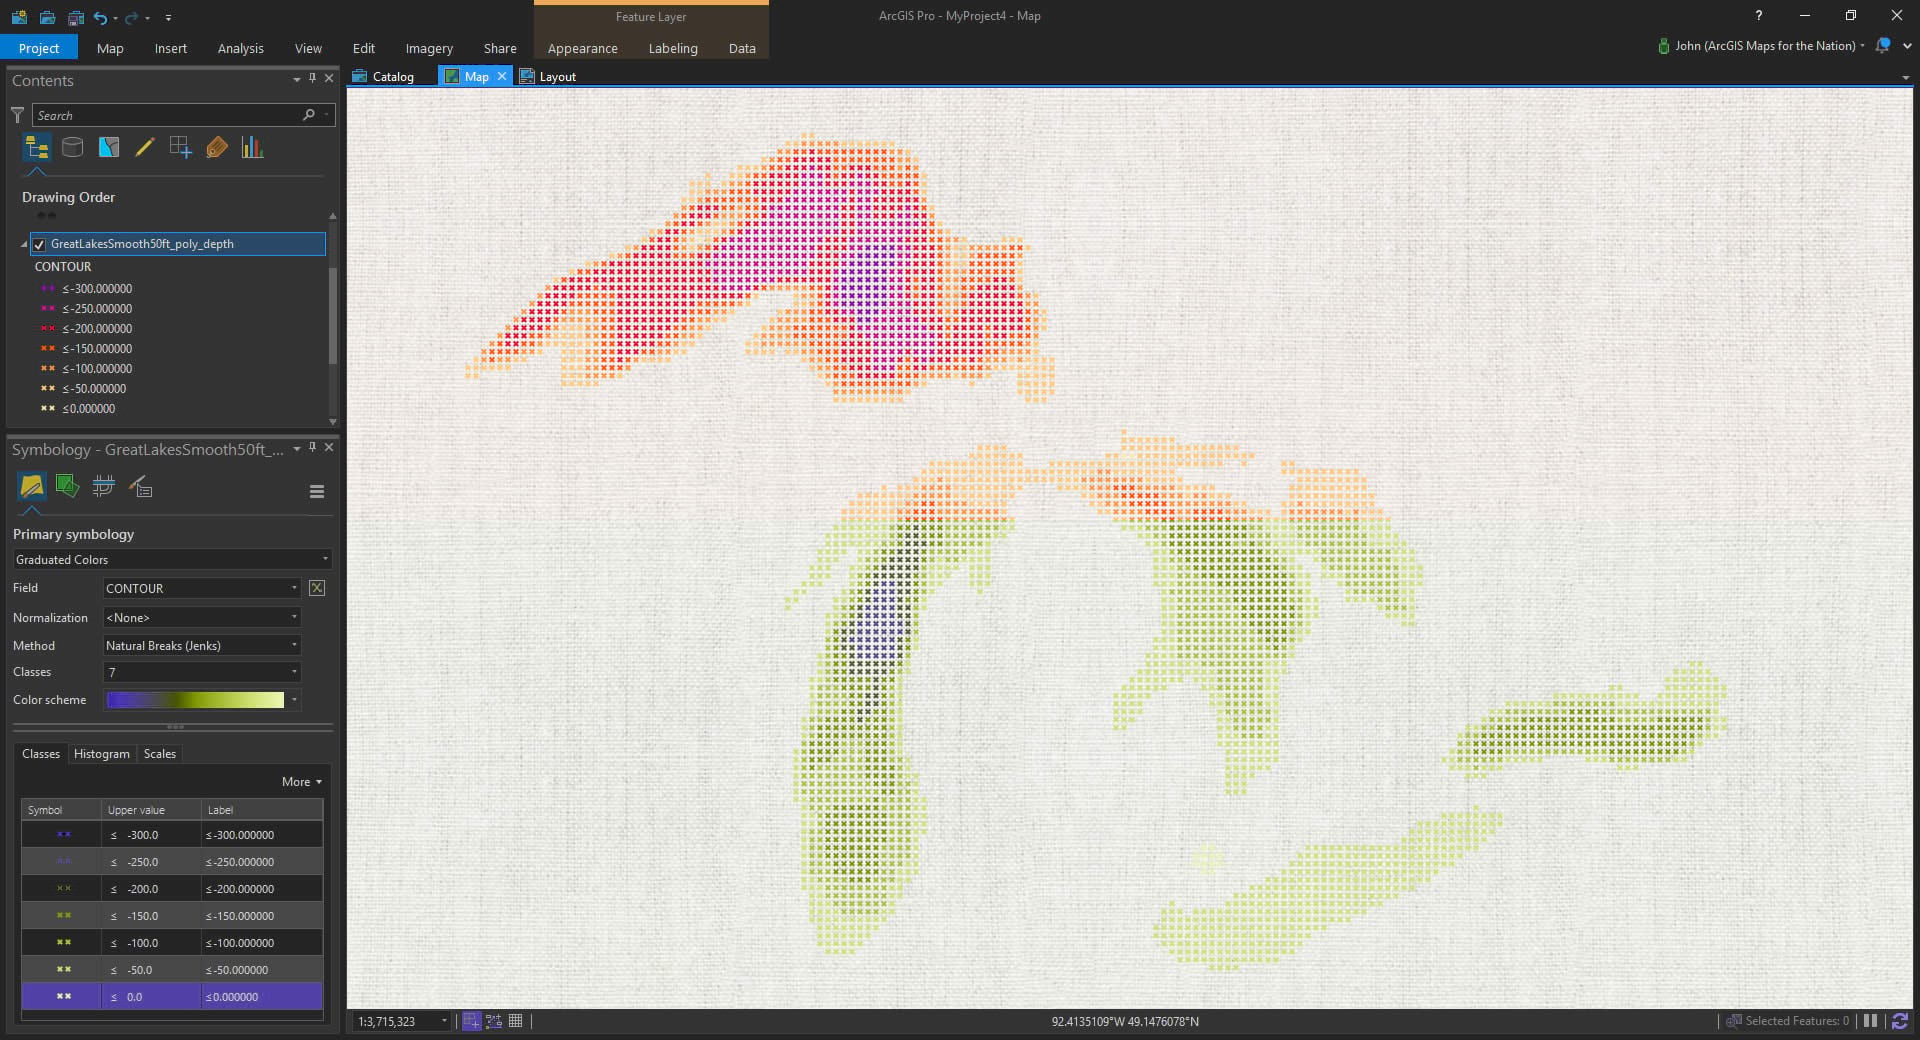Open the Graduated Colors symbology dropdown
The image size is (1920, 1040).
click(172, 559)
